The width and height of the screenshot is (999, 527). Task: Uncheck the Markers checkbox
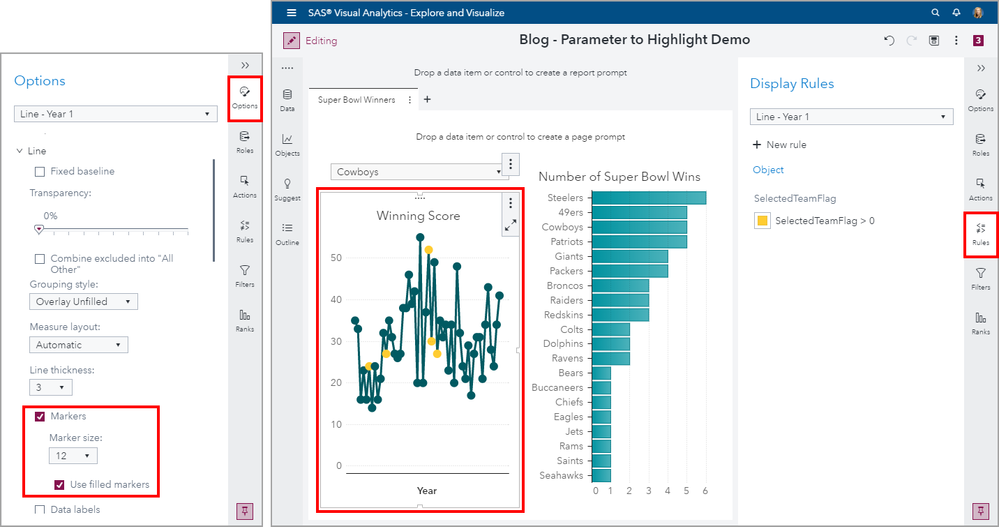point(40,416)
